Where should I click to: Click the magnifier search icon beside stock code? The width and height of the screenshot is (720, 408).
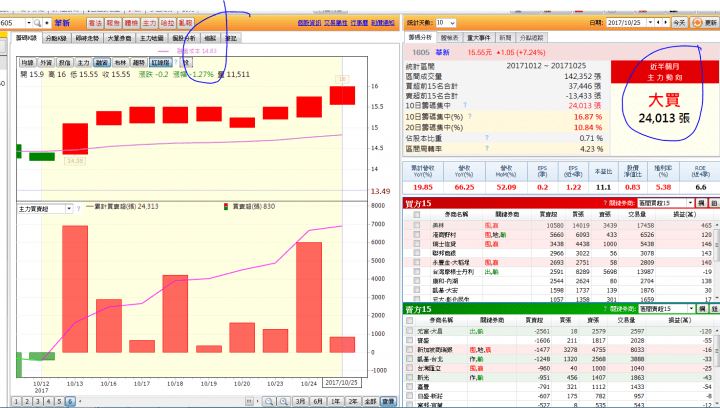37,23
